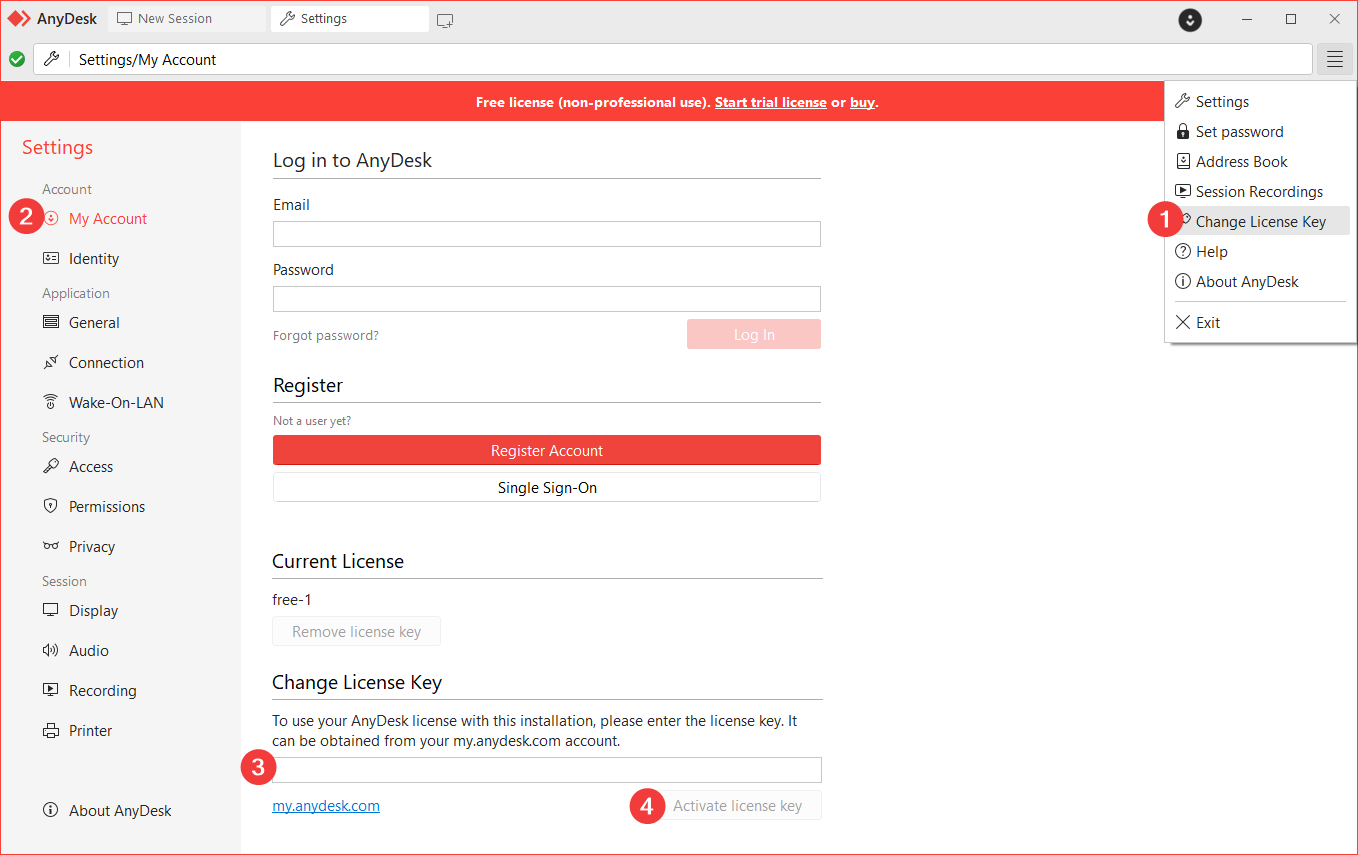
Task: Click the Single Sign-On button
Action: tap(547, 487)
